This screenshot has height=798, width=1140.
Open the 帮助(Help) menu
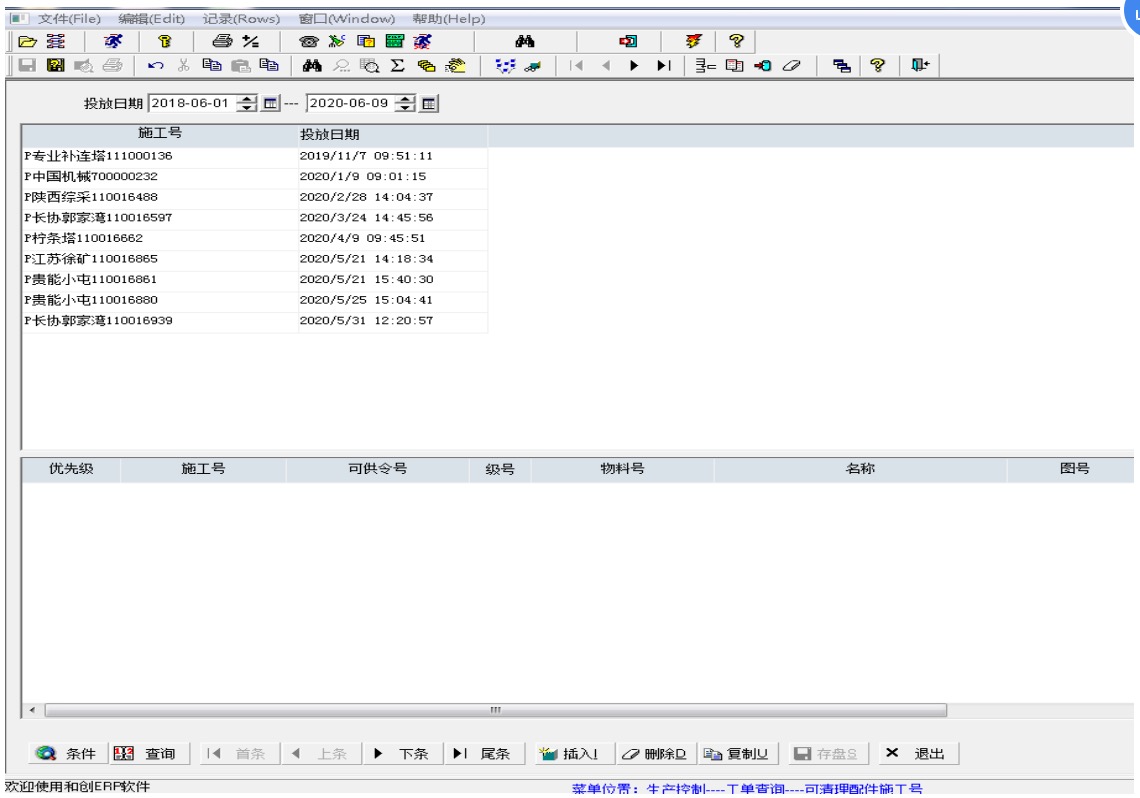[x=449, y=19]
